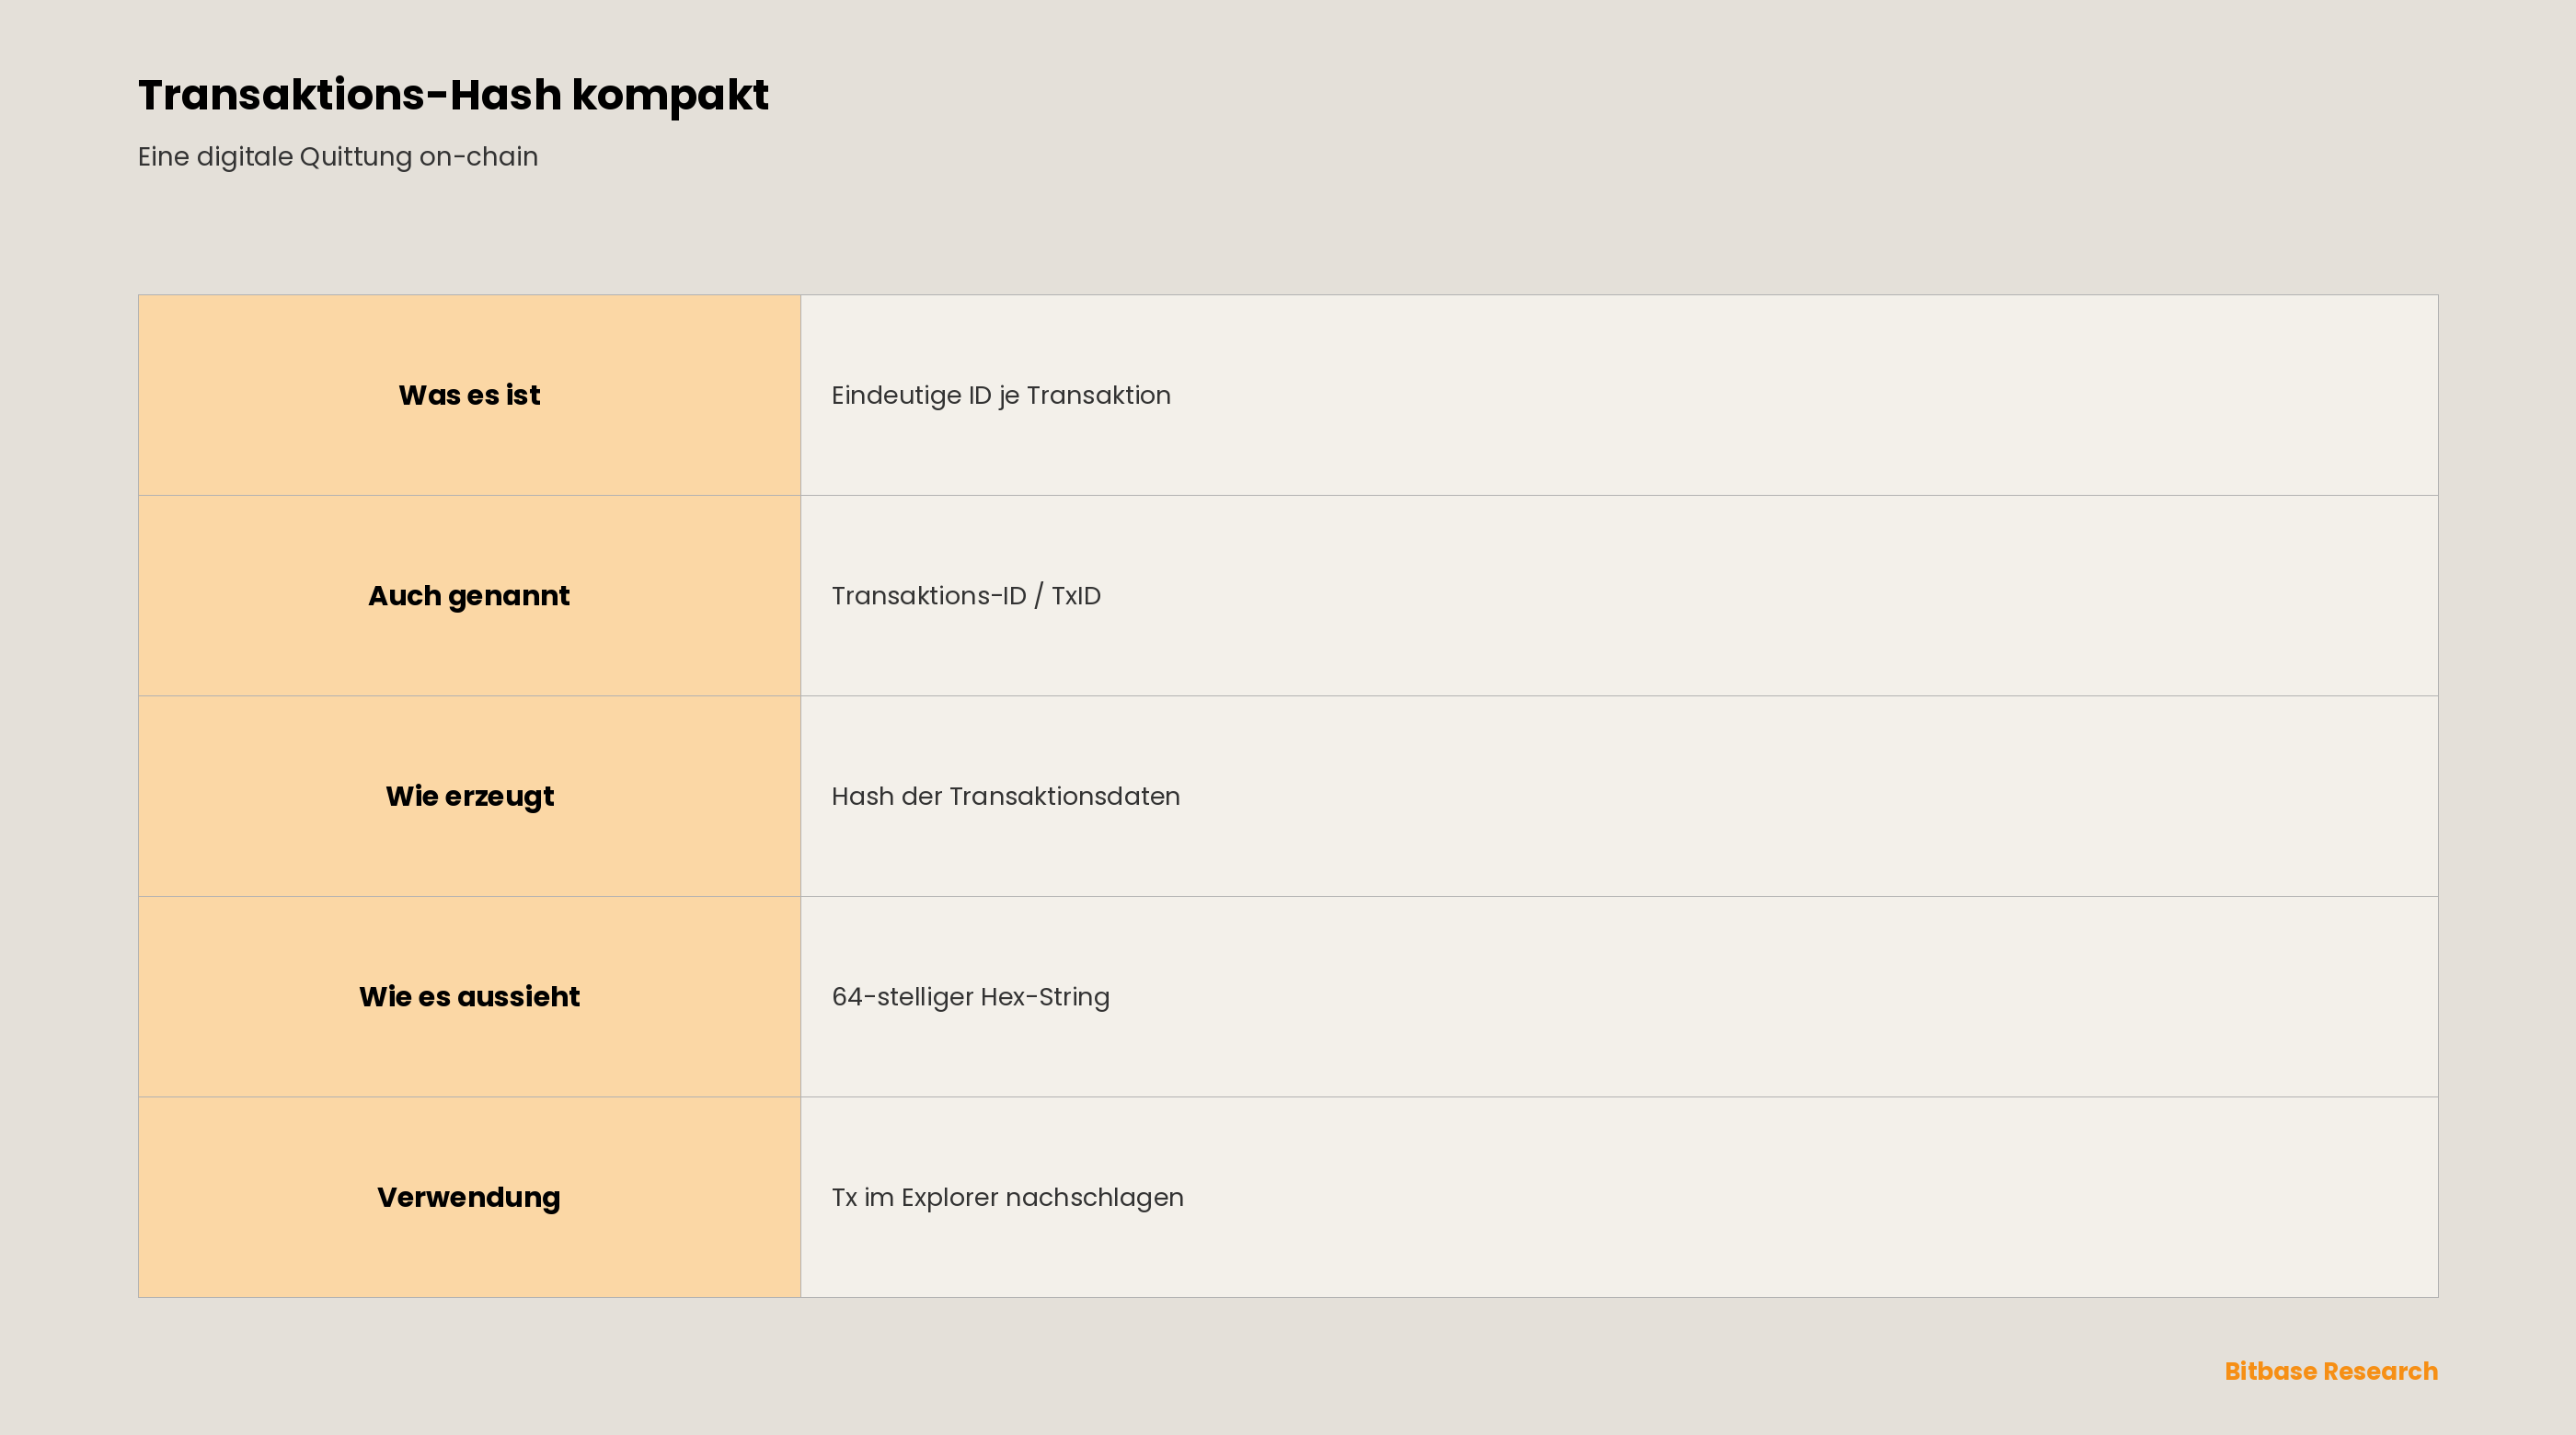Select the 'Auch genannt' header cell

click(469, 596)
